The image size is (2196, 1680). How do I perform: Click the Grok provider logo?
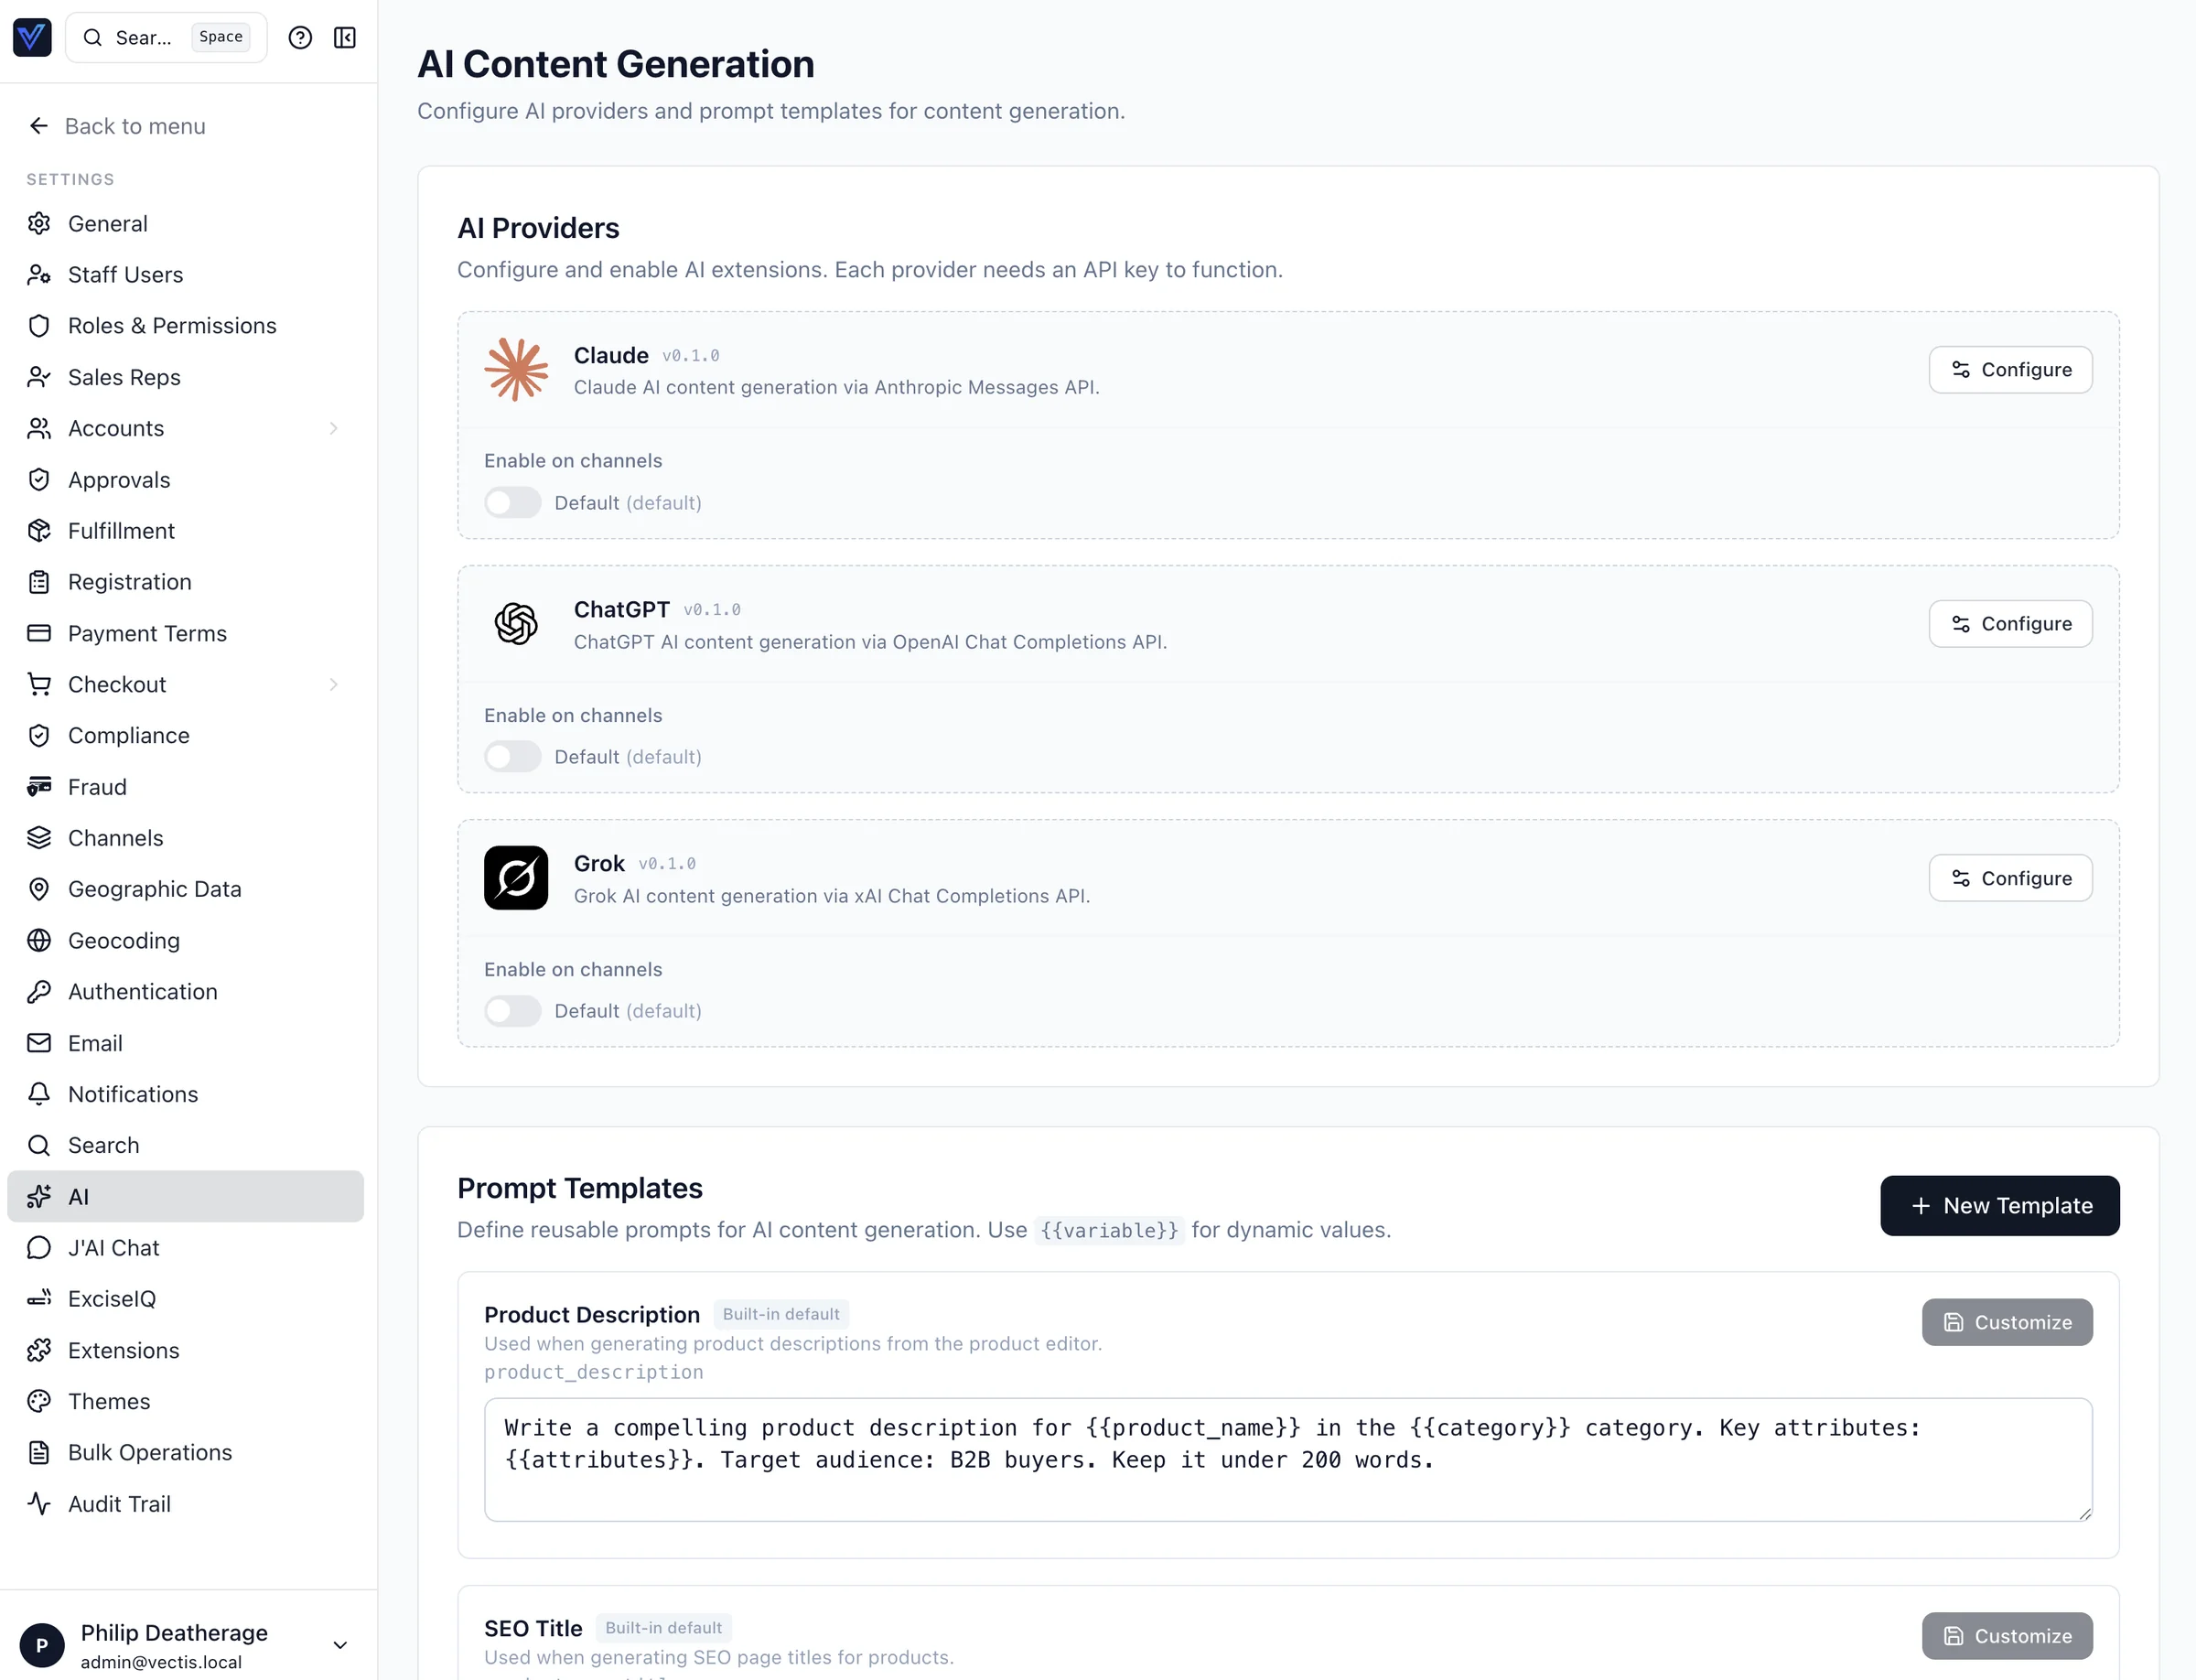515,877
